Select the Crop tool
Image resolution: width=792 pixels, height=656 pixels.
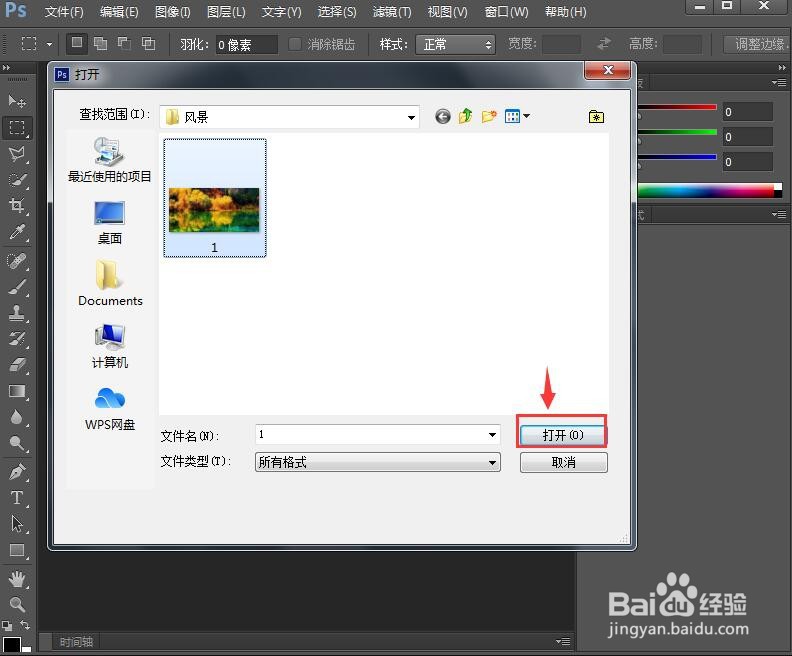click(17, 206)
